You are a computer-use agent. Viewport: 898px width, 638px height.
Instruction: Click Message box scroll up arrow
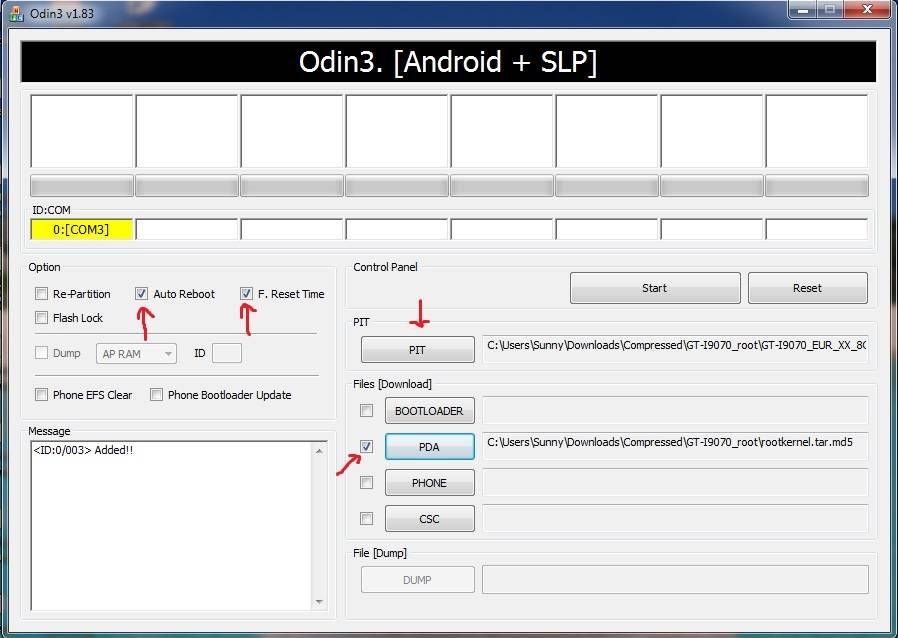click(319, 451)
